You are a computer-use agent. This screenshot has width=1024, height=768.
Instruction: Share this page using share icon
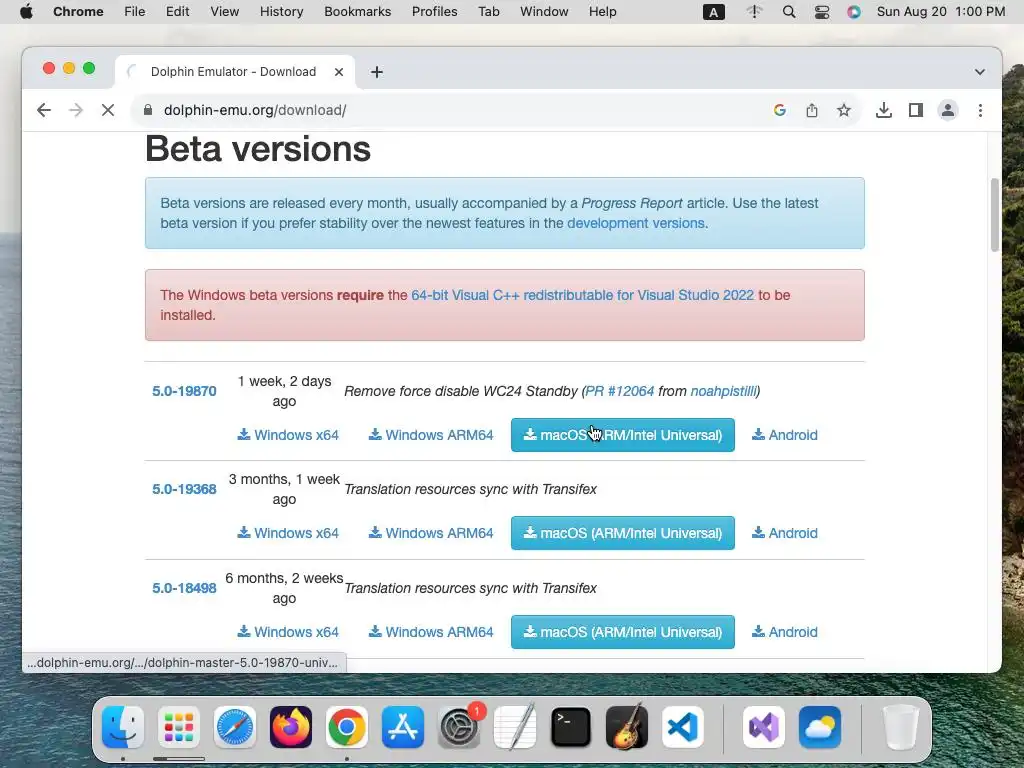coord(812,110)
